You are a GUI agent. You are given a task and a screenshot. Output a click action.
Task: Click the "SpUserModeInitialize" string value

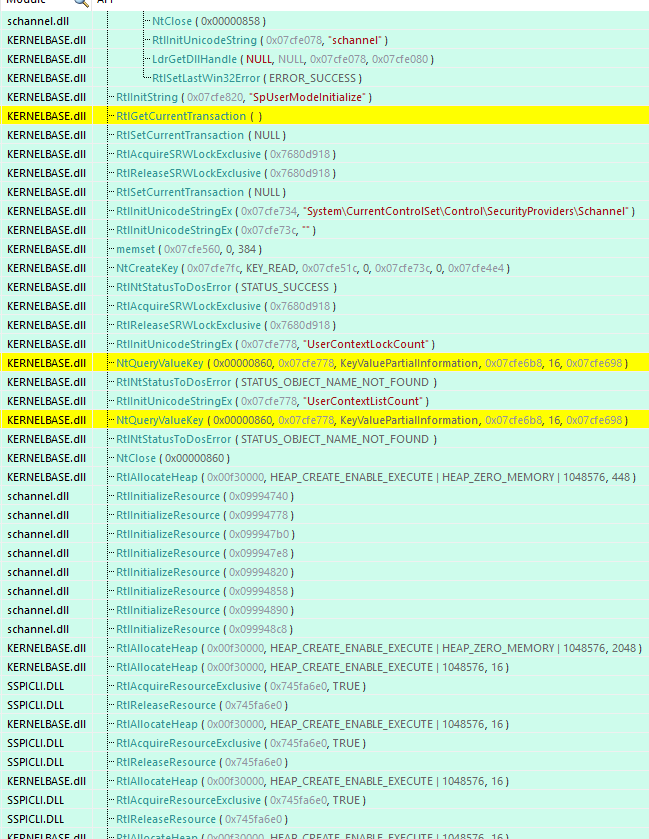coord(307,97)
